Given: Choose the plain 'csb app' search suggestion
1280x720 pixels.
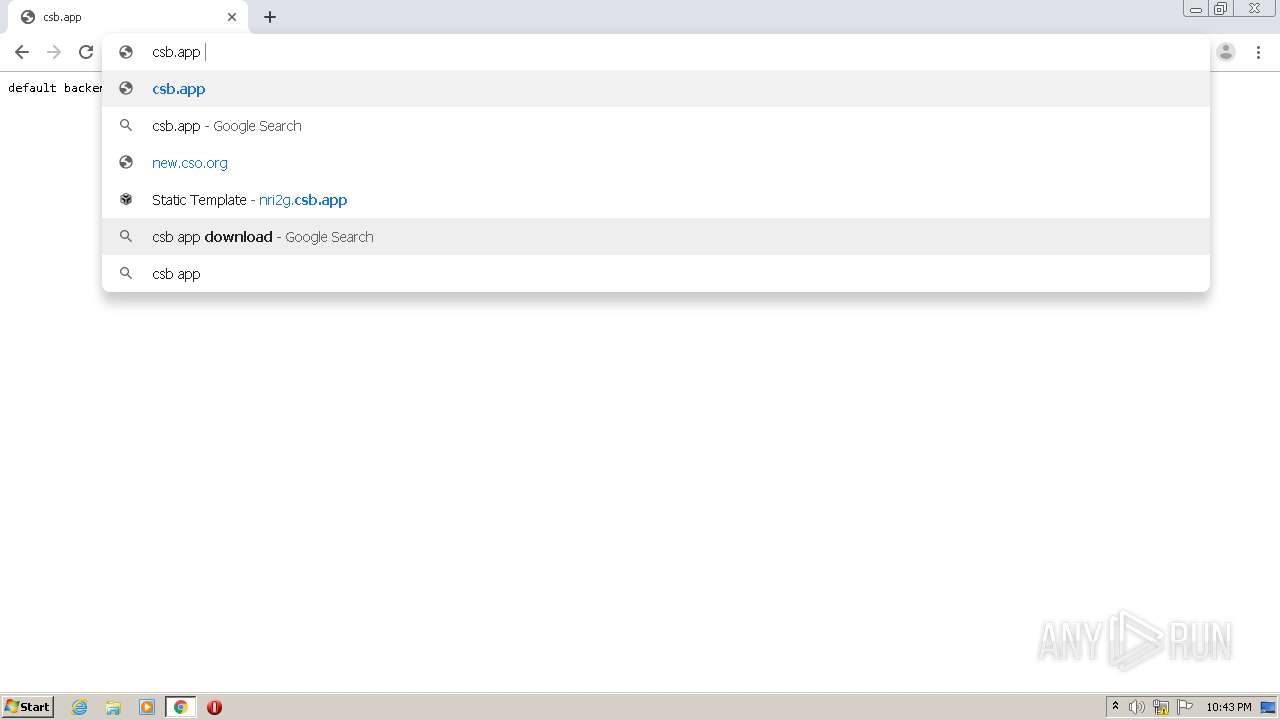Looking at the screenshot, I should click(656, 274).
